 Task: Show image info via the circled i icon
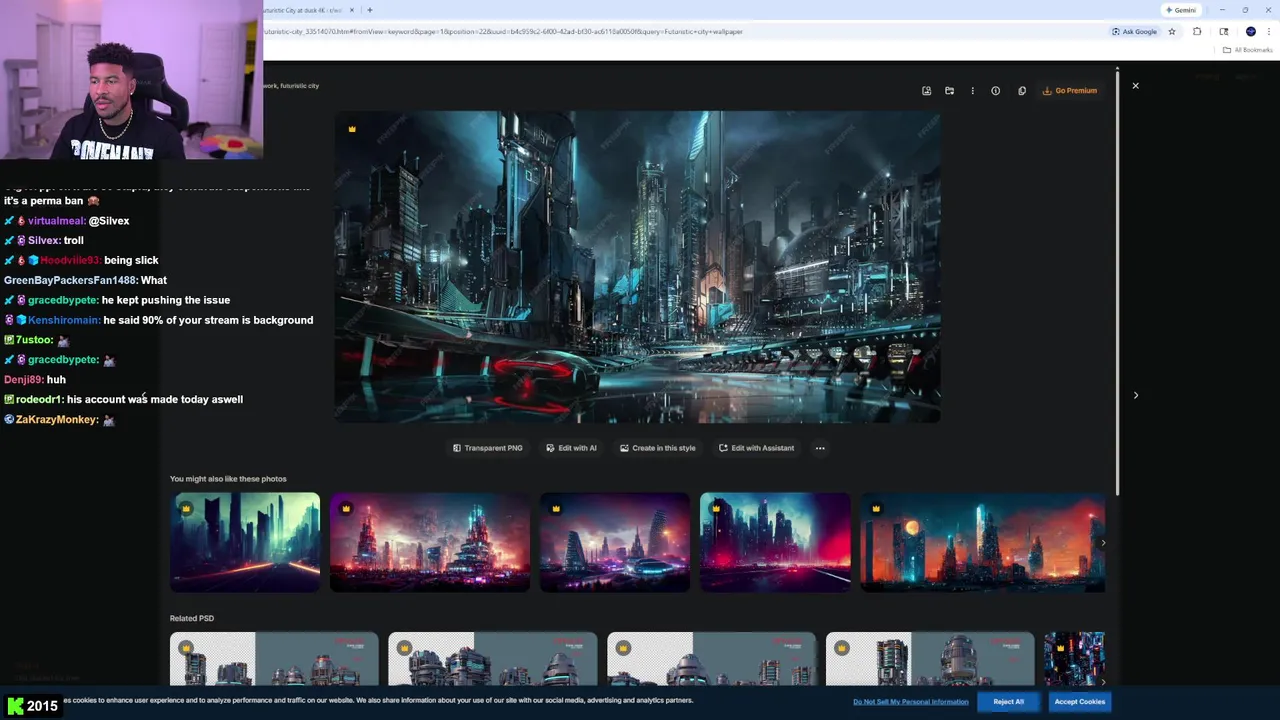(995, 91)
